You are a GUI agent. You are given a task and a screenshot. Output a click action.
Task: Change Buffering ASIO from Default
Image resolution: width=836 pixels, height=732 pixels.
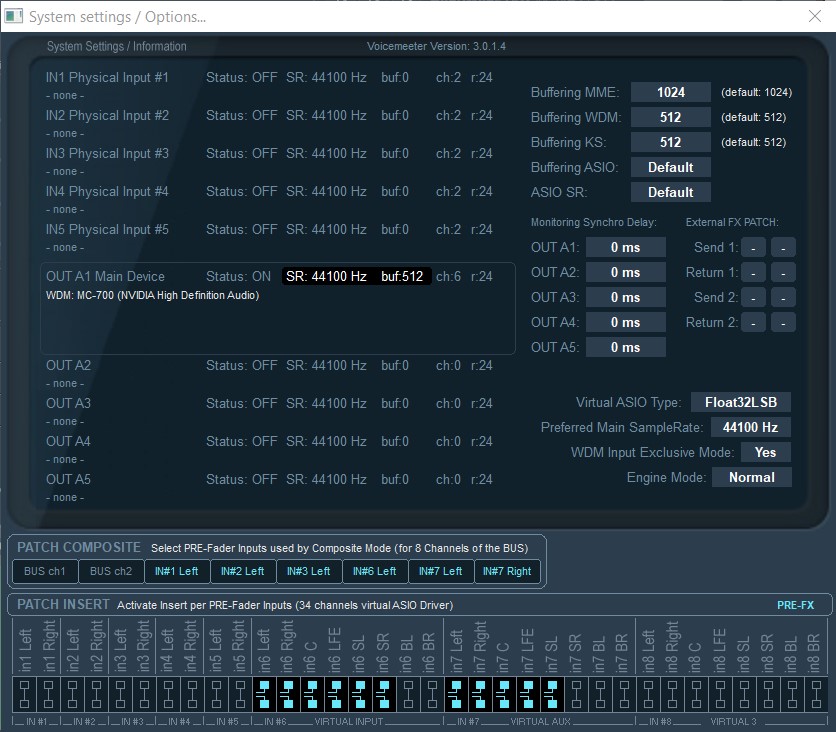pyautogui.click(x=670, y=166)
